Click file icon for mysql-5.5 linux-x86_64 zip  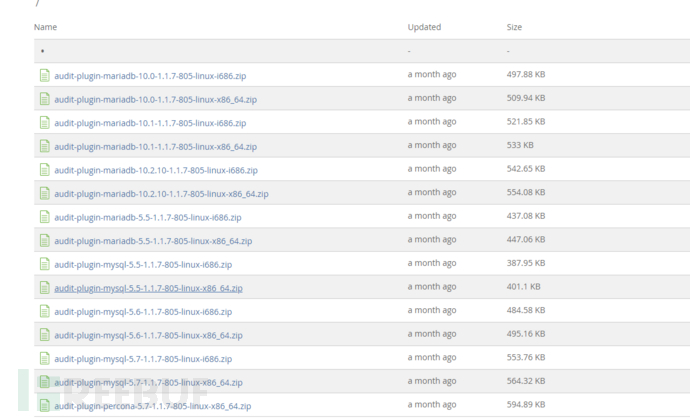(x=44, y=288)
